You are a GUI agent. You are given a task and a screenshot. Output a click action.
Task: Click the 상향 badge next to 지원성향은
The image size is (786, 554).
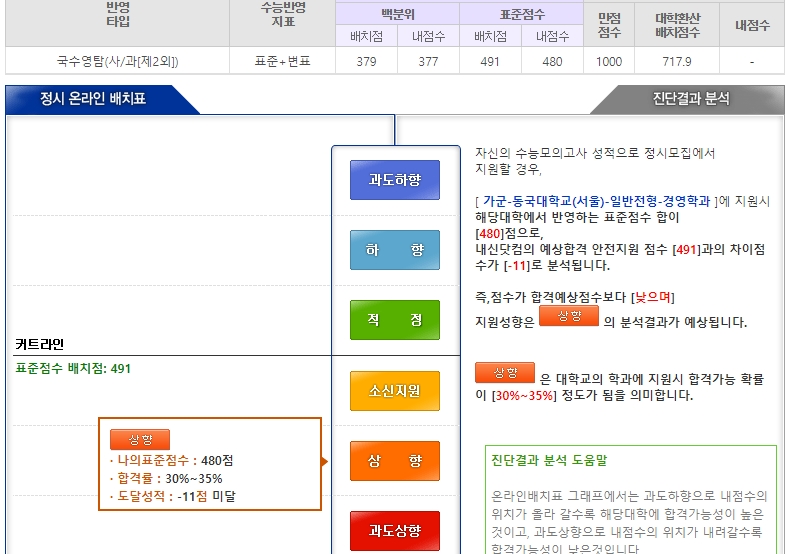(568, 317)
